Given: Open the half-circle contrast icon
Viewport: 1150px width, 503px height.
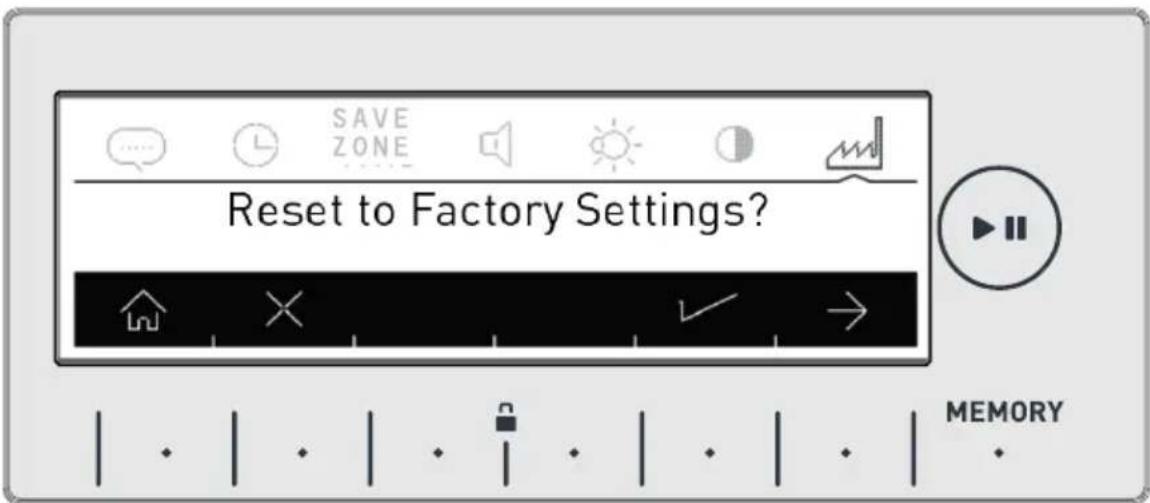Looking at the screenshot, I should pos(735,144).
